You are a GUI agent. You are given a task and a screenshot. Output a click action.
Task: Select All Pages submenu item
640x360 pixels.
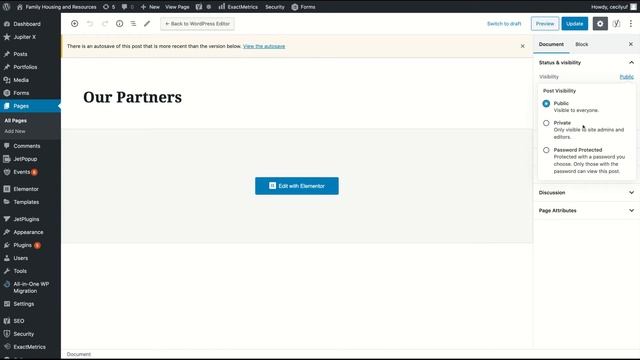16,121
